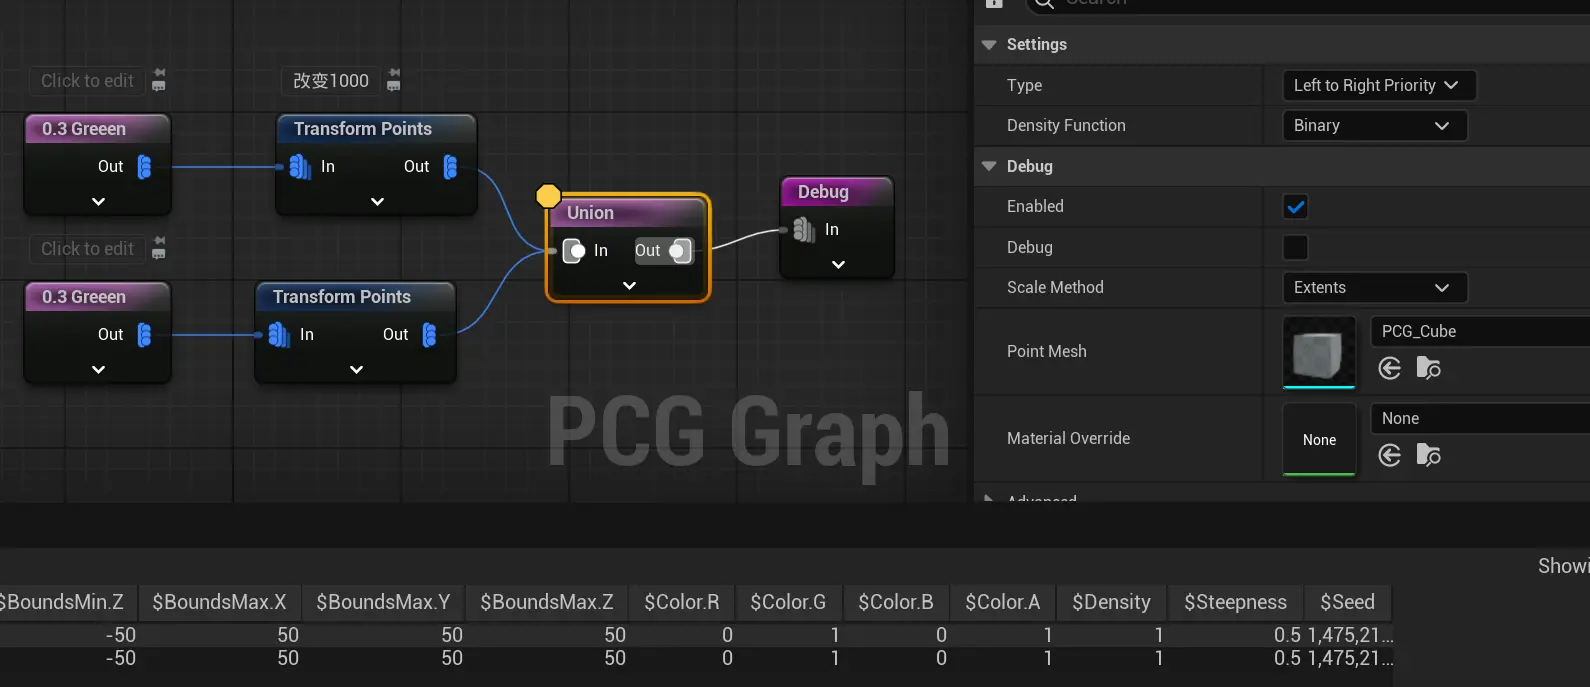Collapse the Settings section
The image size is (1590, 687).
point(989,45)
